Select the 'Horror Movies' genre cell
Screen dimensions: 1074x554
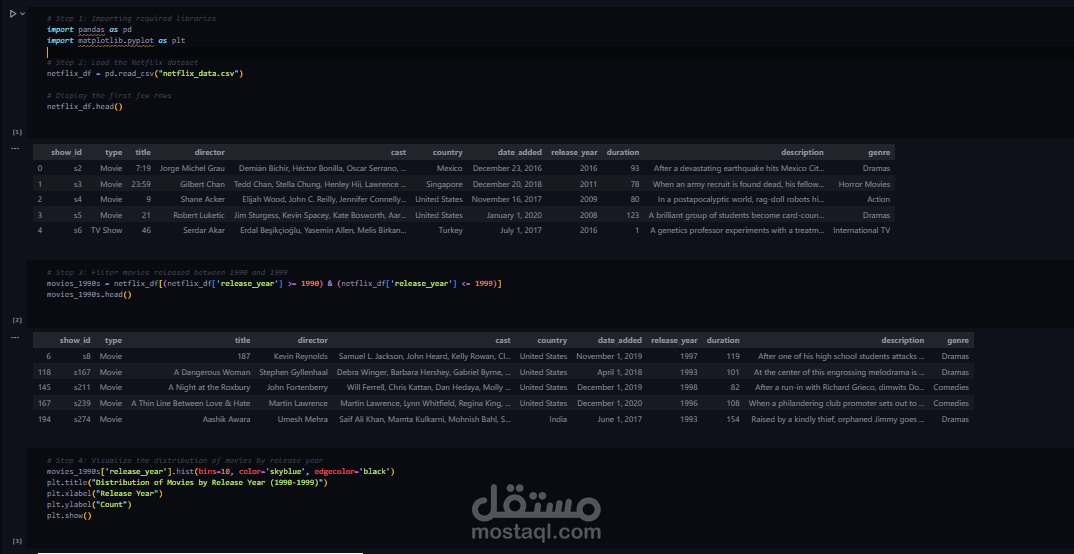coord(864,184)
